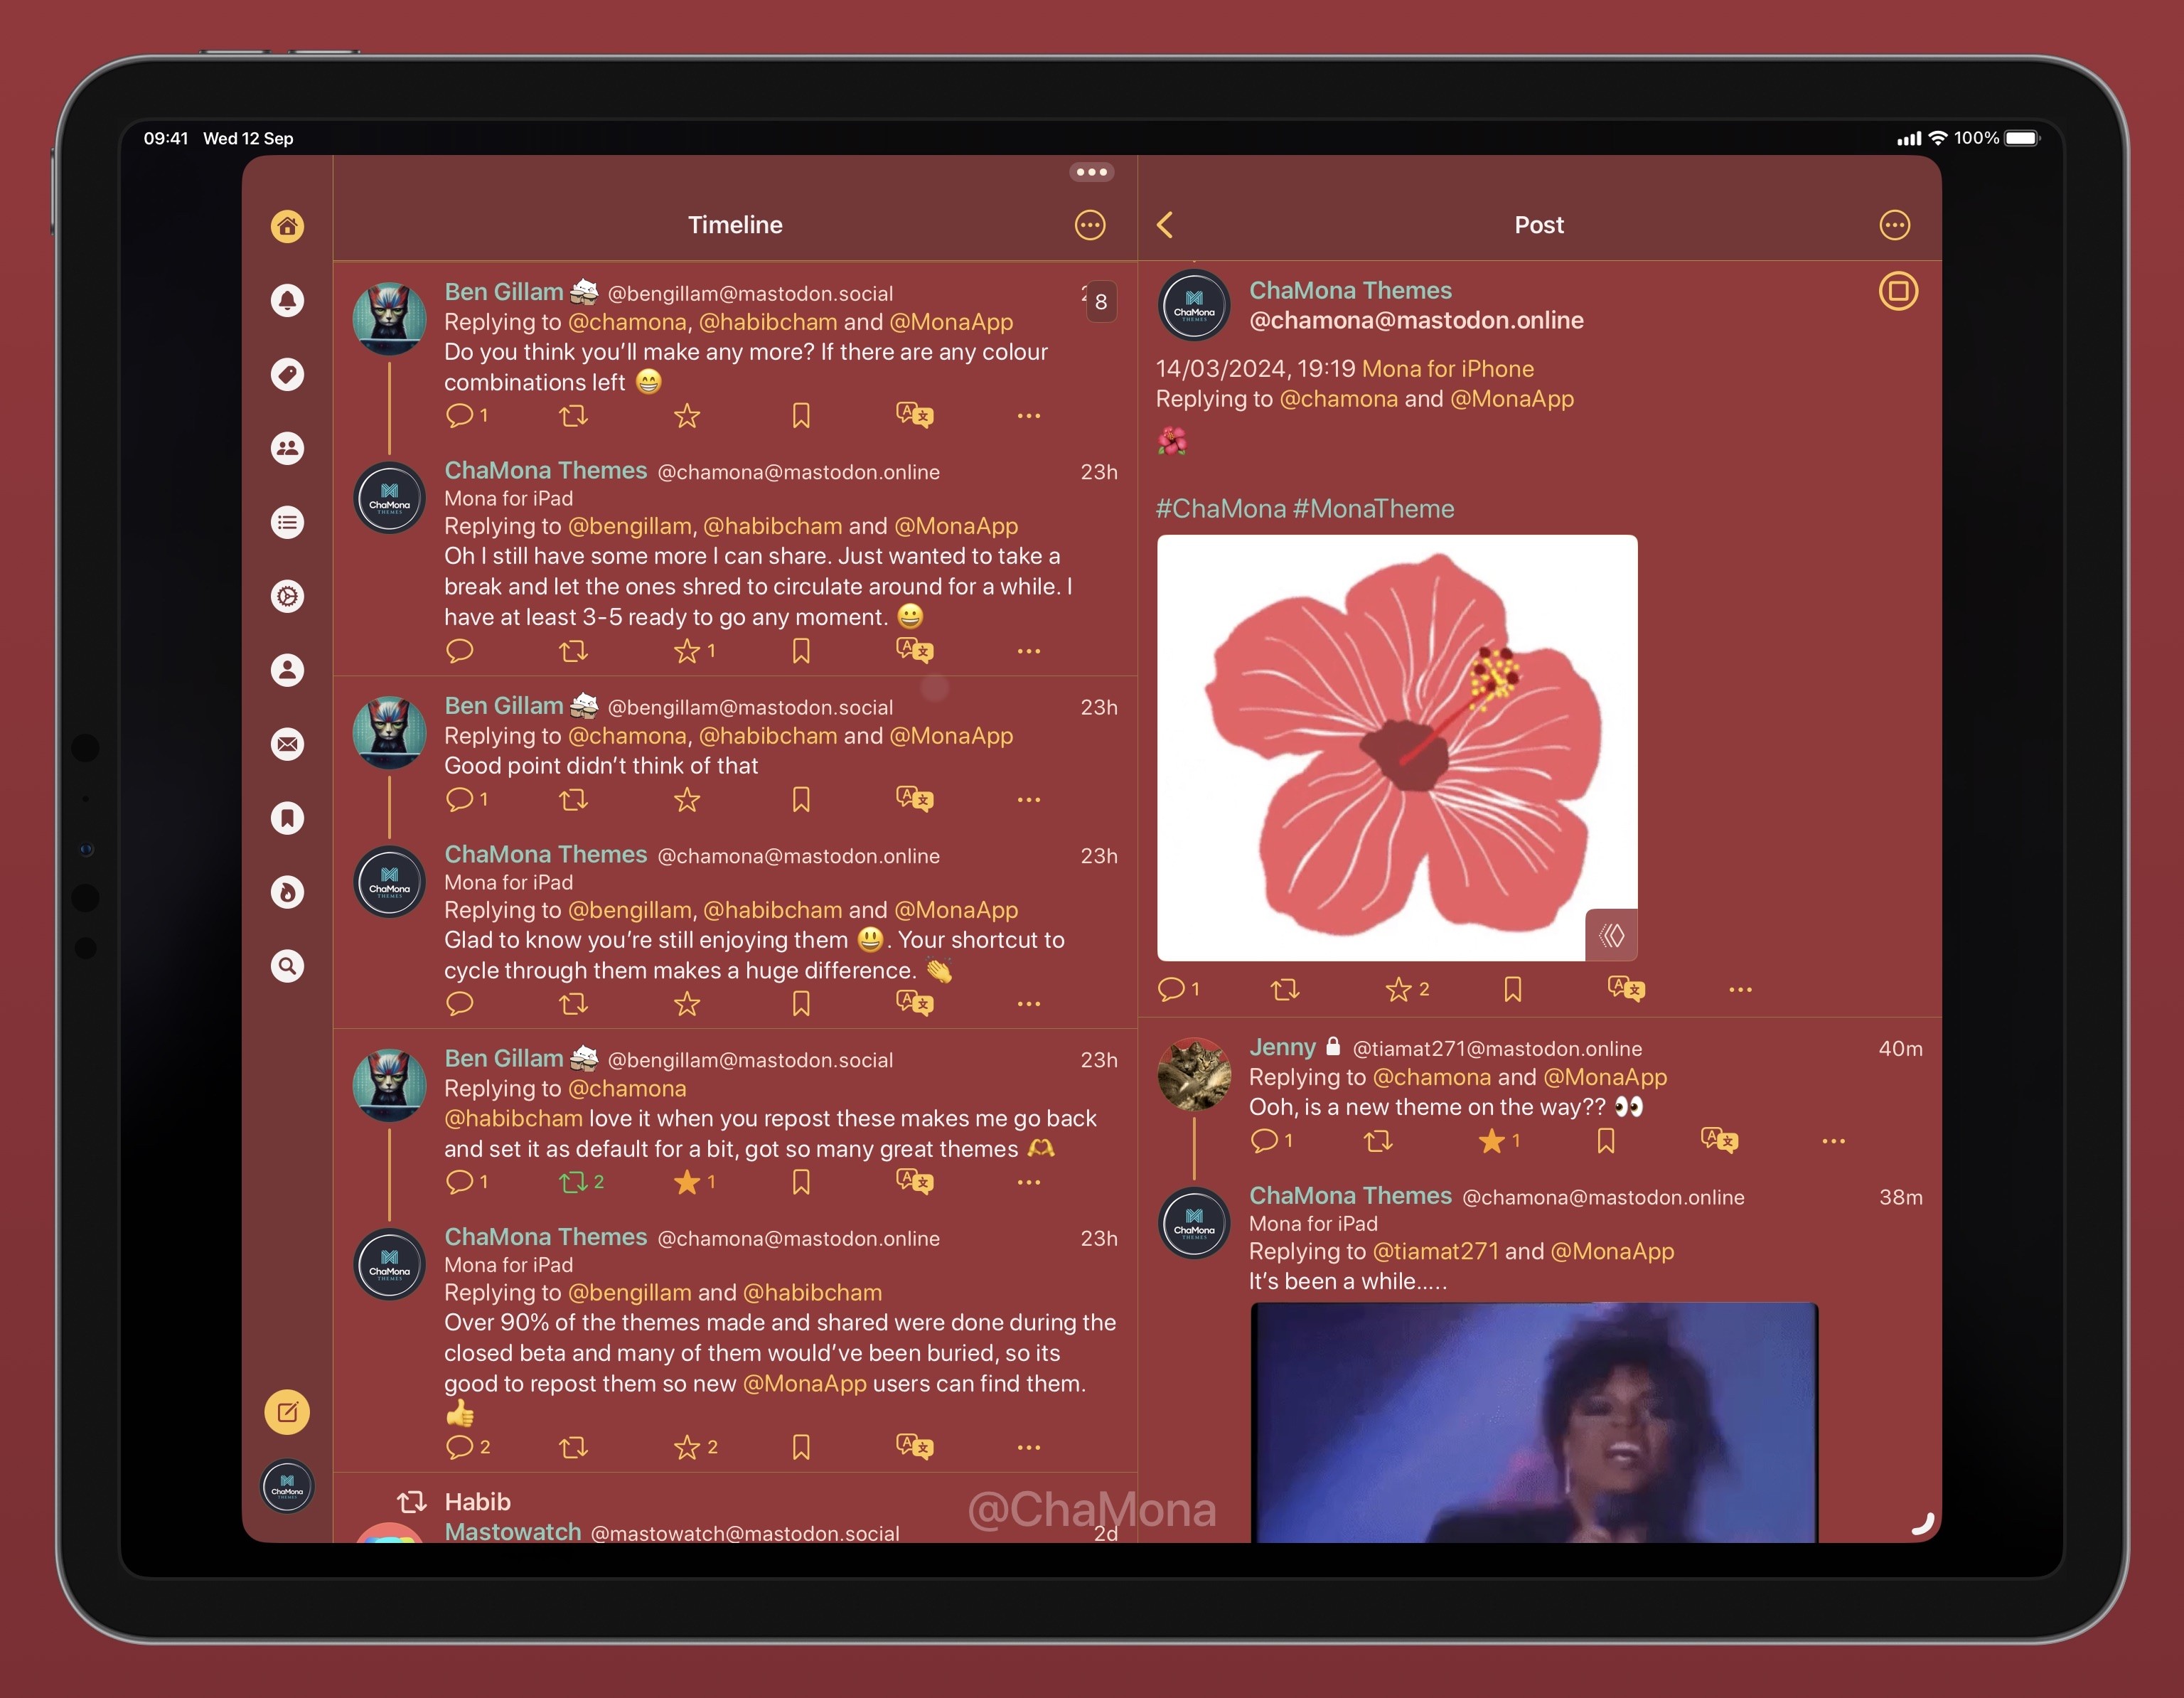Open the Home tab in sidebar
This screenshot has height=1698, width=2184.
click(x=287, y=226)
